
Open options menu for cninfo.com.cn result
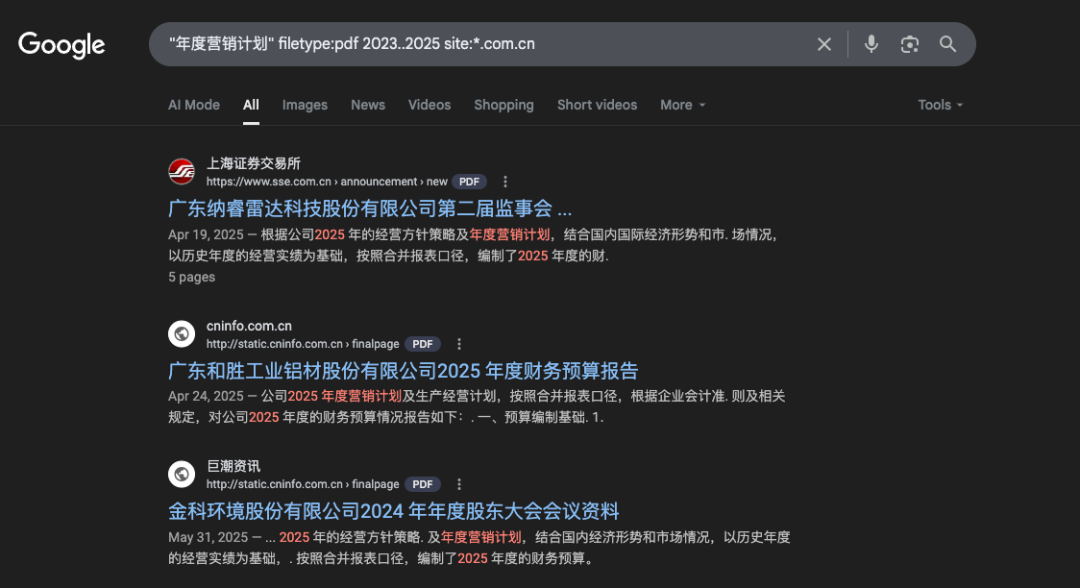tap(459, 344)
